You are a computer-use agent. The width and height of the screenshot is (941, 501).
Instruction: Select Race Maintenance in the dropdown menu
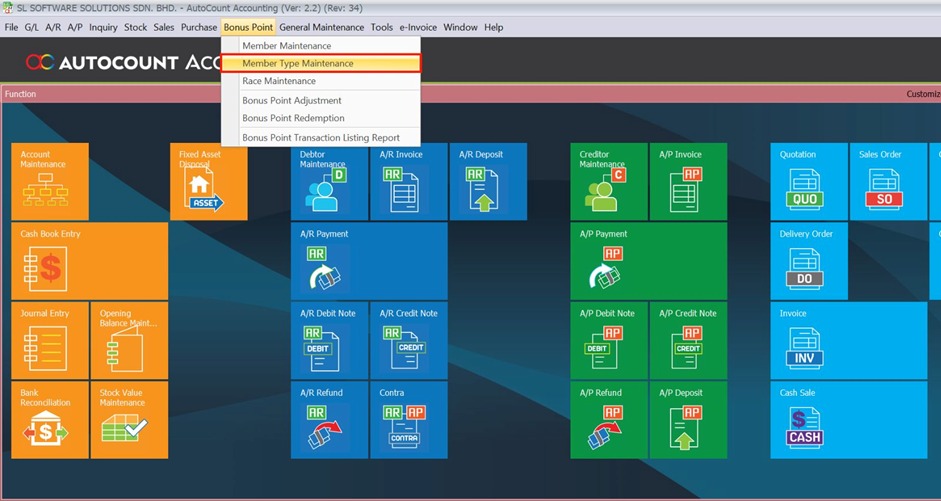click(x=278, y=81)
